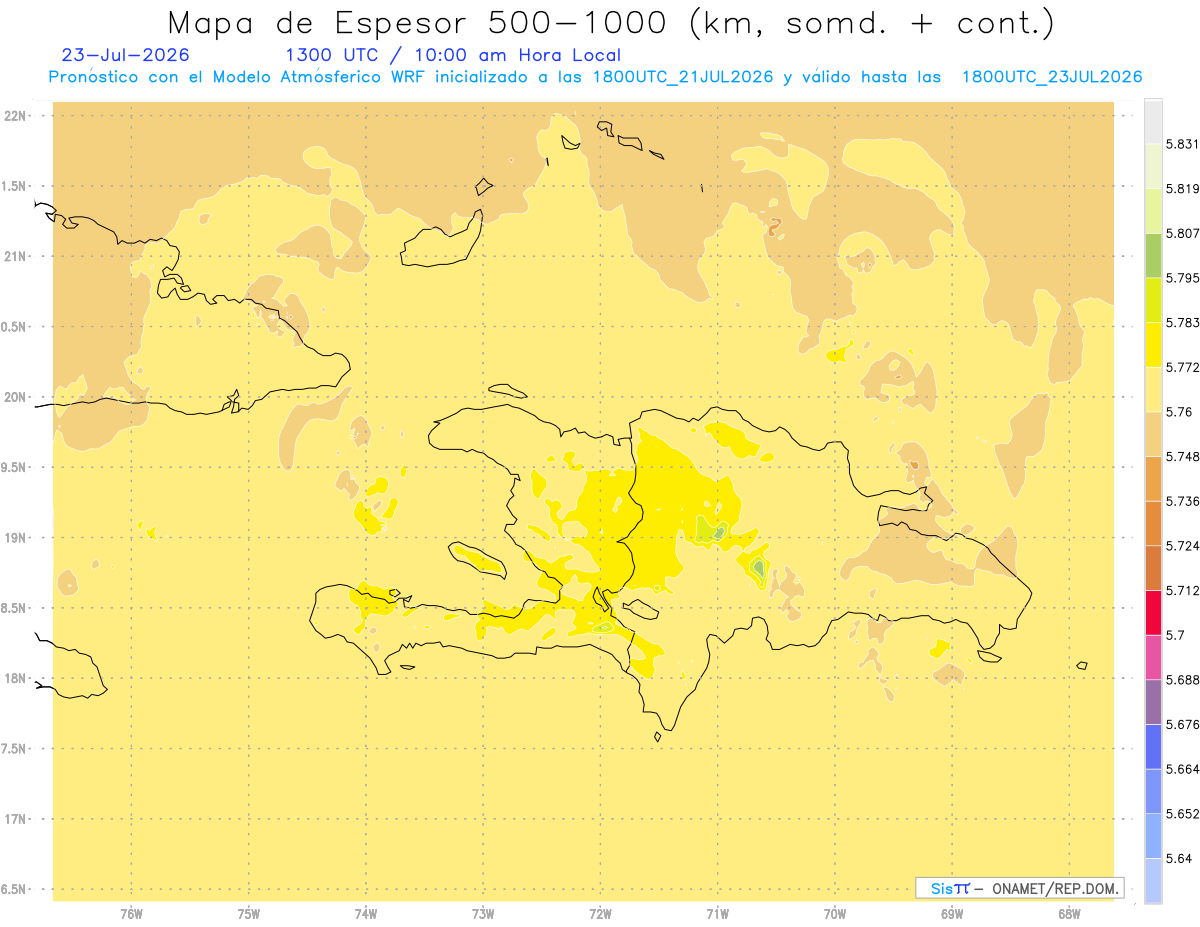Pick the pink colorbar swatch between 5.688 and 5.7
This screenshot has height=927, width=1200.
tap(1153, 657)
